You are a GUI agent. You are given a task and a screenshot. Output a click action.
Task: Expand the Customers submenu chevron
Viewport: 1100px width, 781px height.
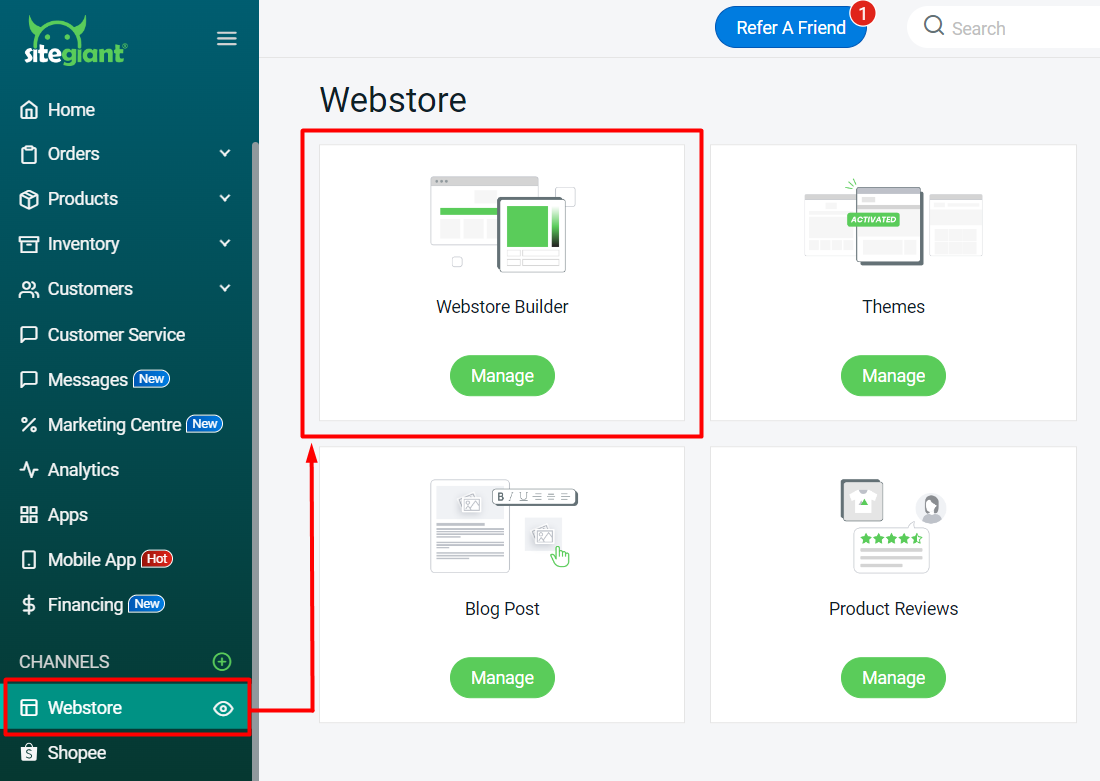(x=225, y=289)
